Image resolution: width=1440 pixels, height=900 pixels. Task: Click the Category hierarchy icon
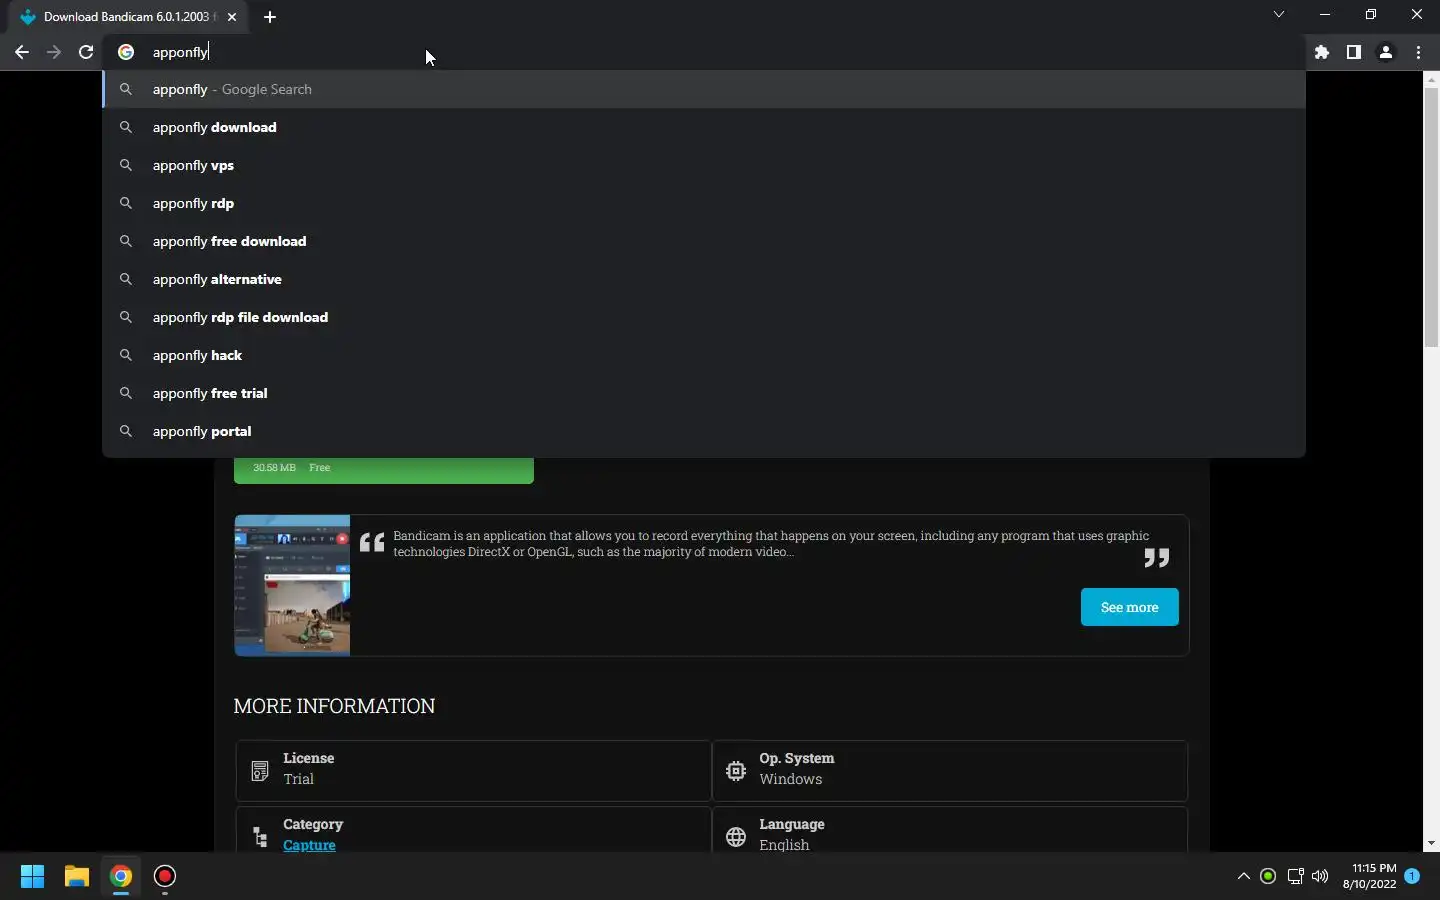tap(260, 837)
